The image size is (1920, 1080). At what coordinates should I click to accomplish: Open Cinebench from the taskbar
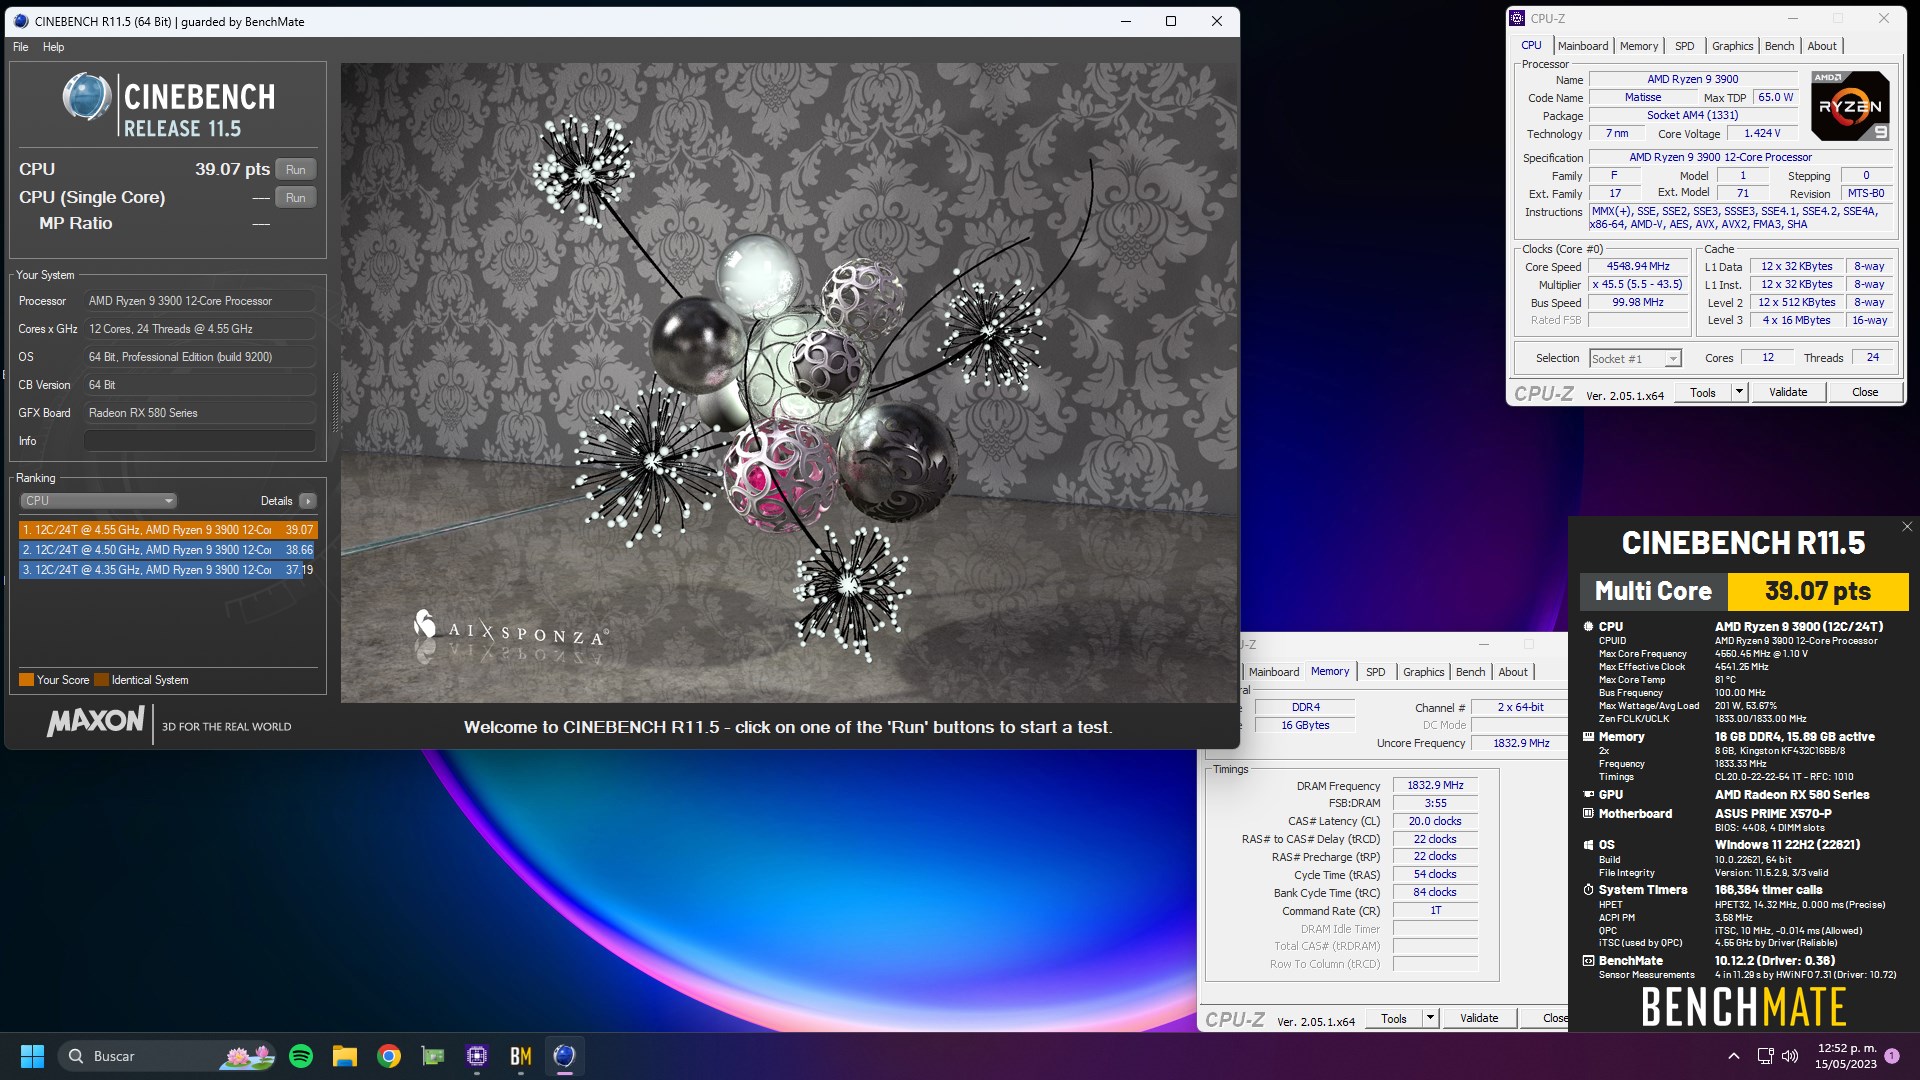pos(565,1056)
